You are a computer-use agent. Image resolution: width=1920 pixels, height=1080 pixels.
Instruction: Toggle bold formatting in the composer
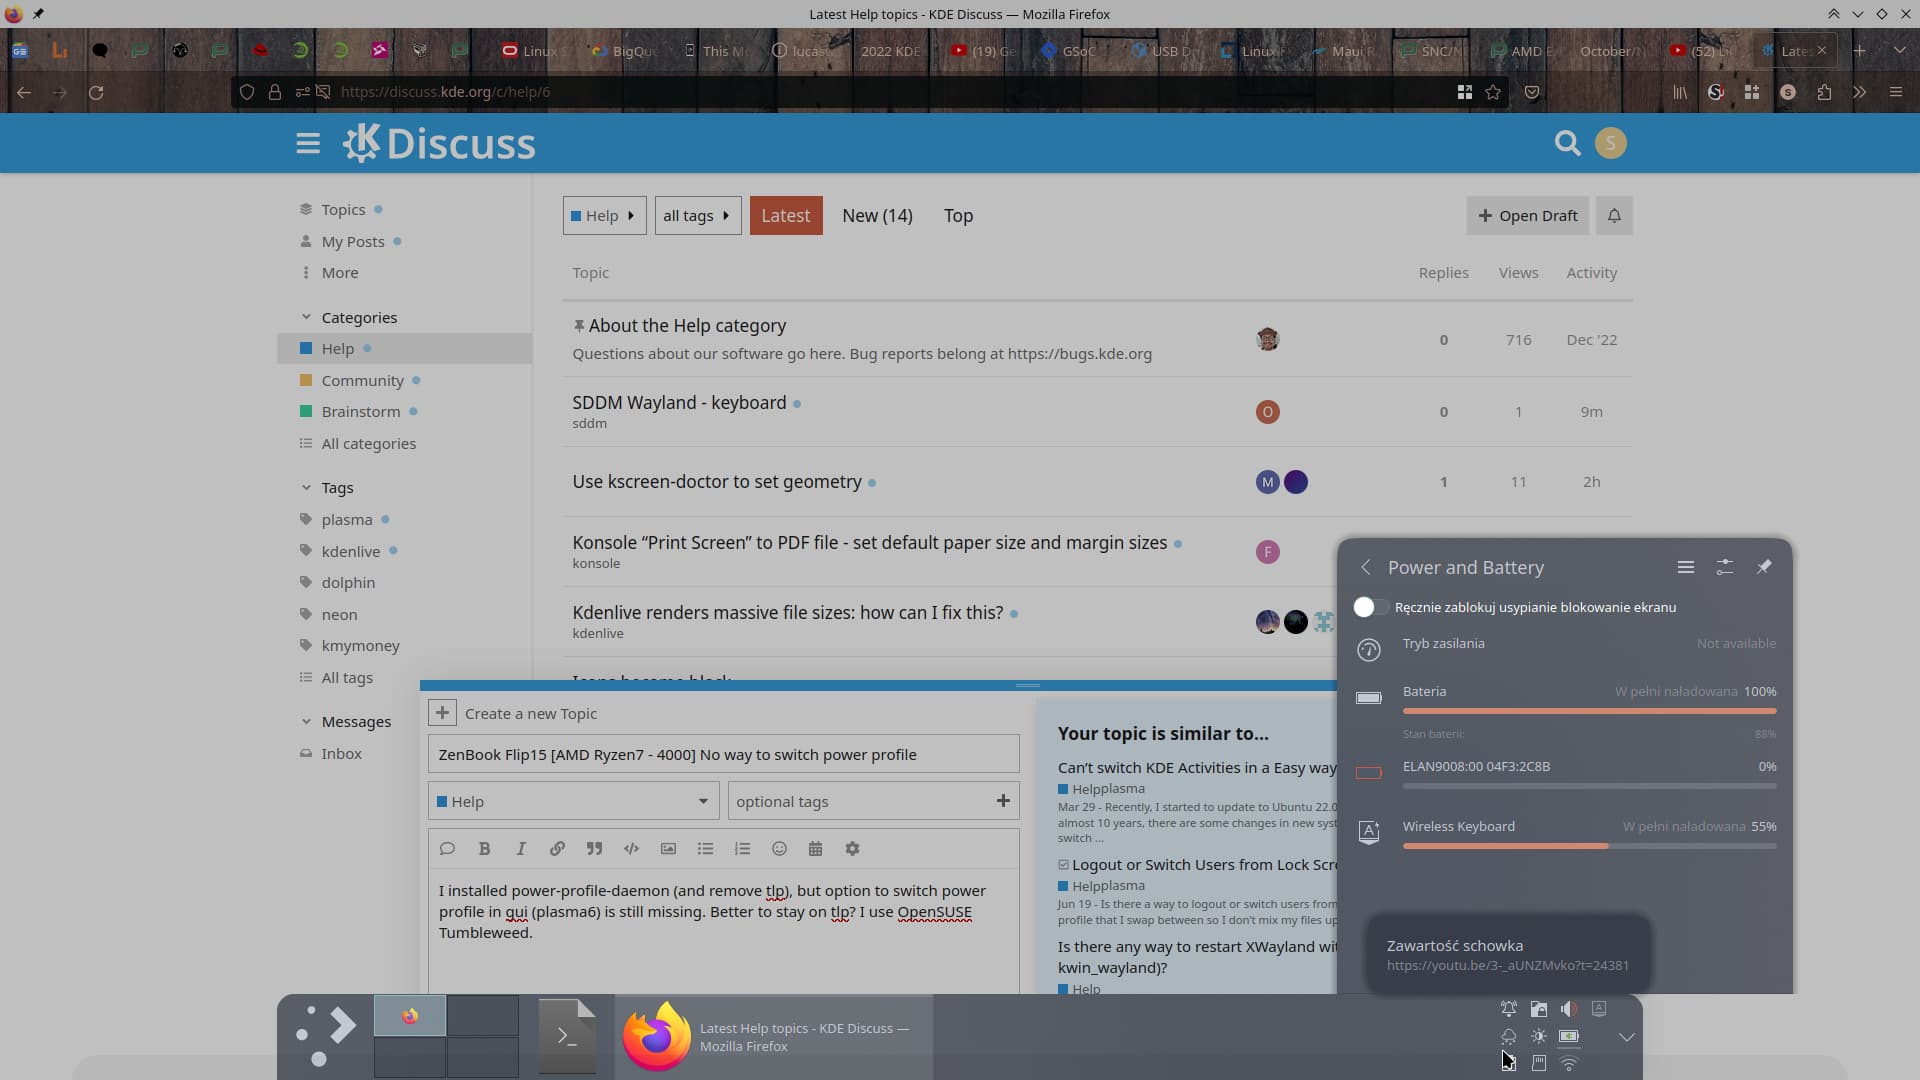pyautogui.click(x=484, y=848)
